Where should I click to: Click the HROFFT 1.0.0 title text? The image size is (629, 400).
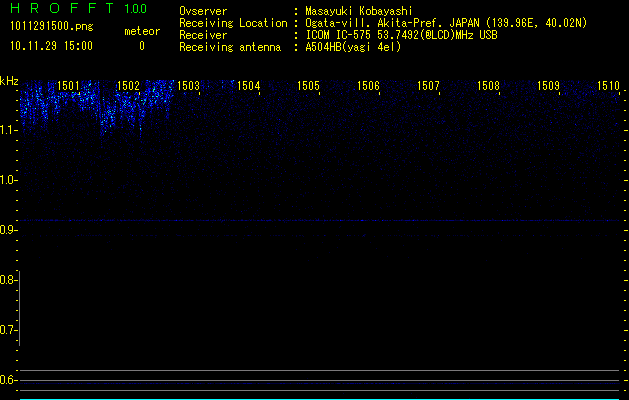(x=78, y=8)
